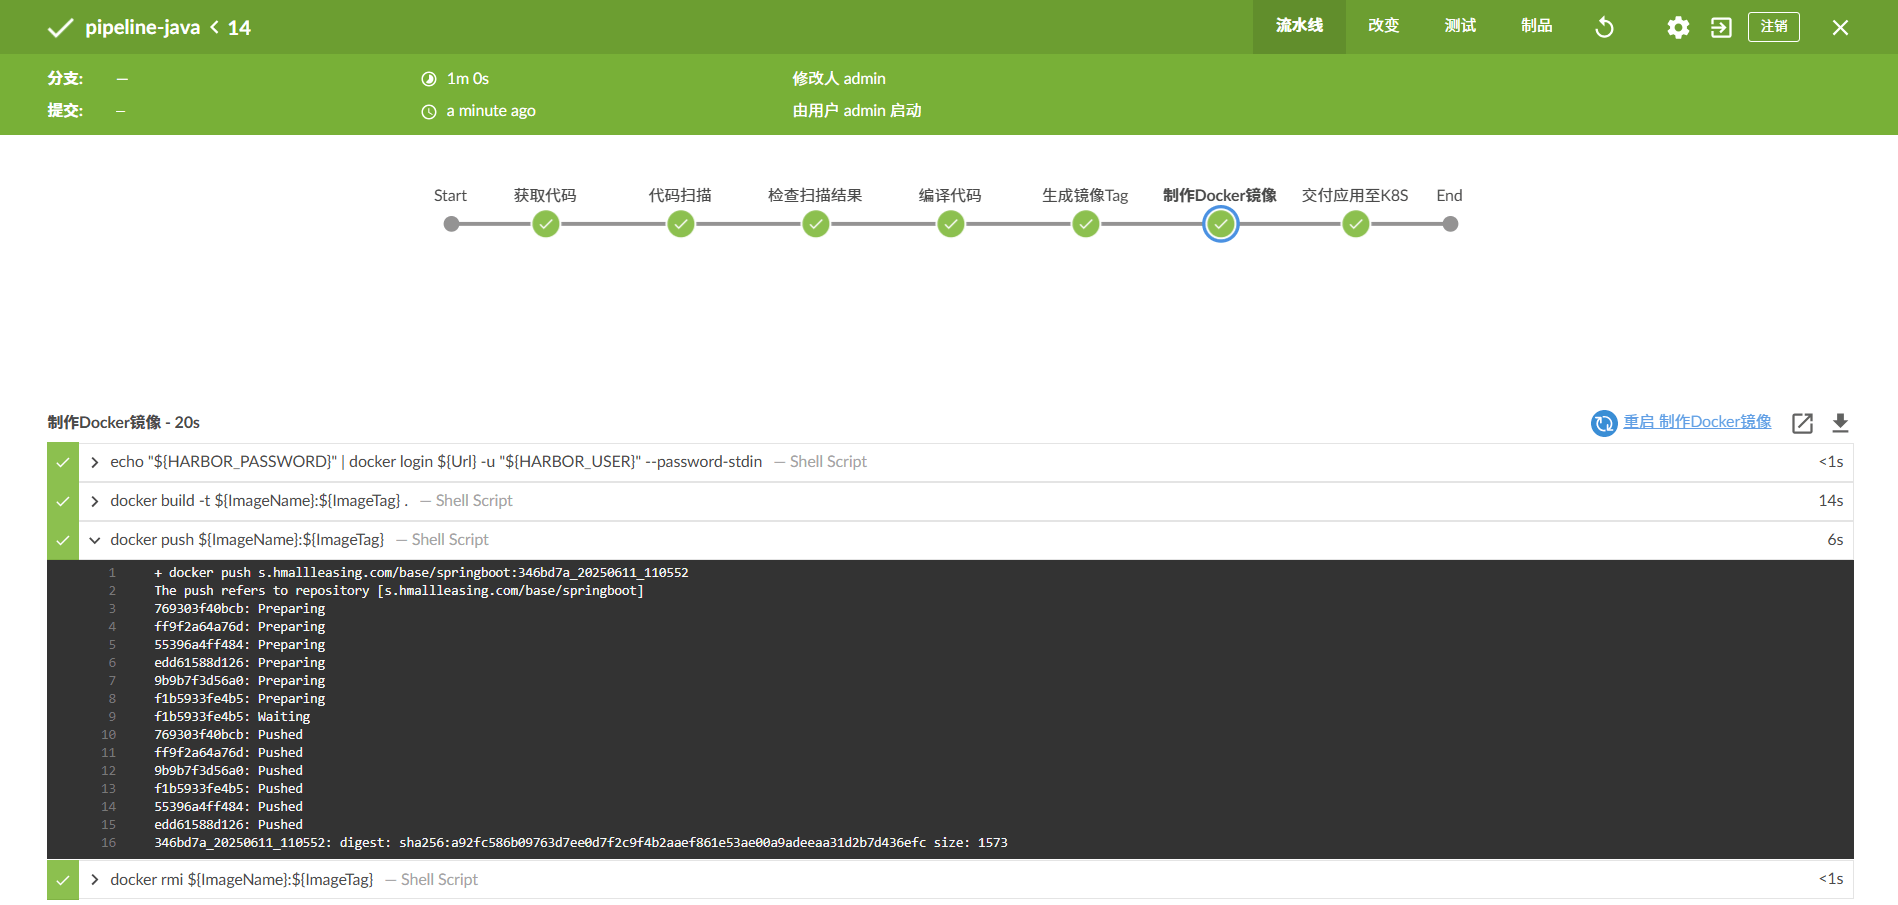Viewport: 1898px width, 905px height.
Task: Select the 交付应用至K8S stage node
Action: (1355, 224)
